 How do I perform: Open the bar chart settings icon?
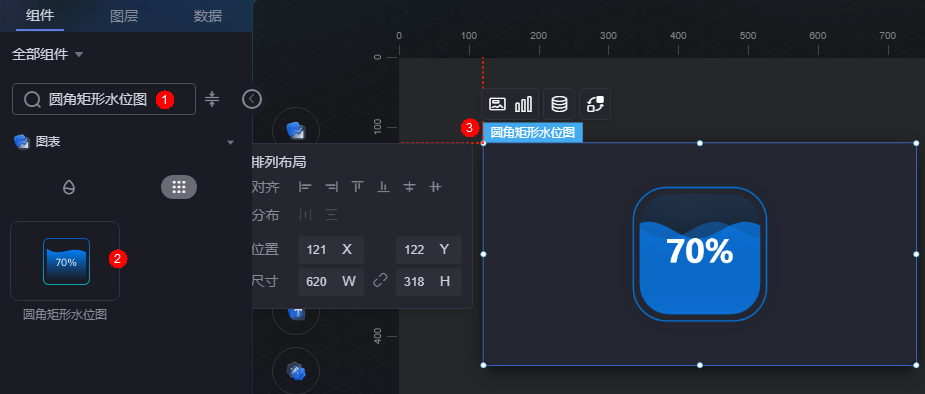[x=523, y=104]
